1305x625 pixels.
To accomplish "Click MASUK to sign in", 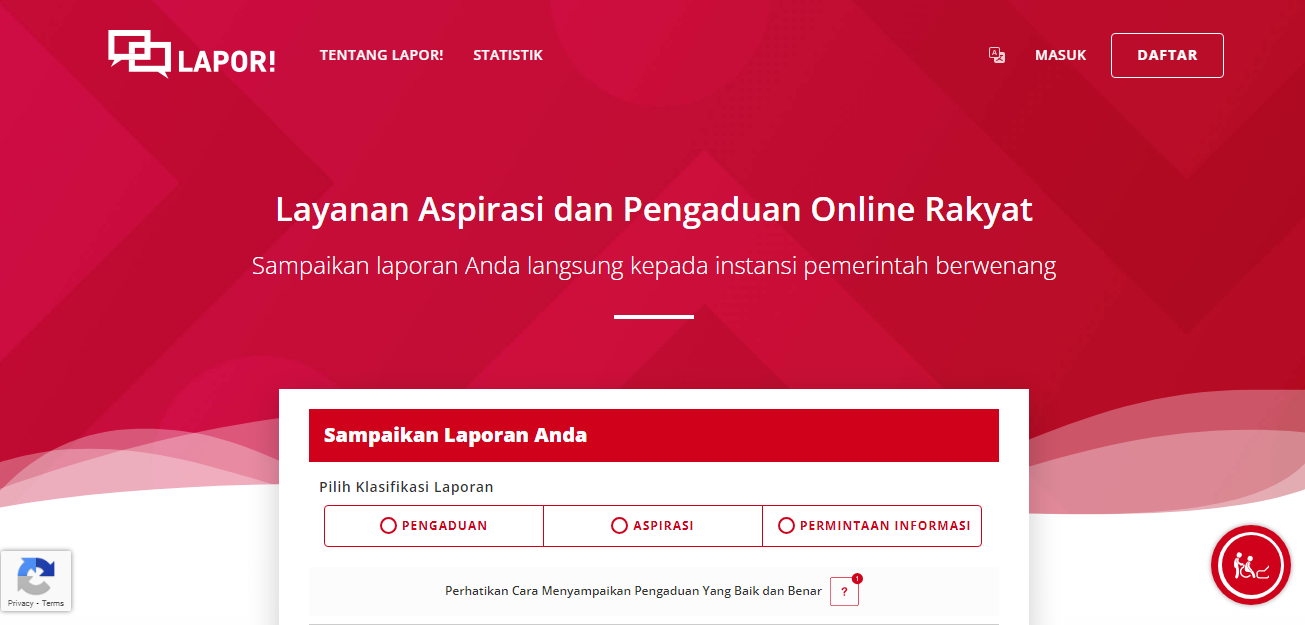I will click(1060, 55).
